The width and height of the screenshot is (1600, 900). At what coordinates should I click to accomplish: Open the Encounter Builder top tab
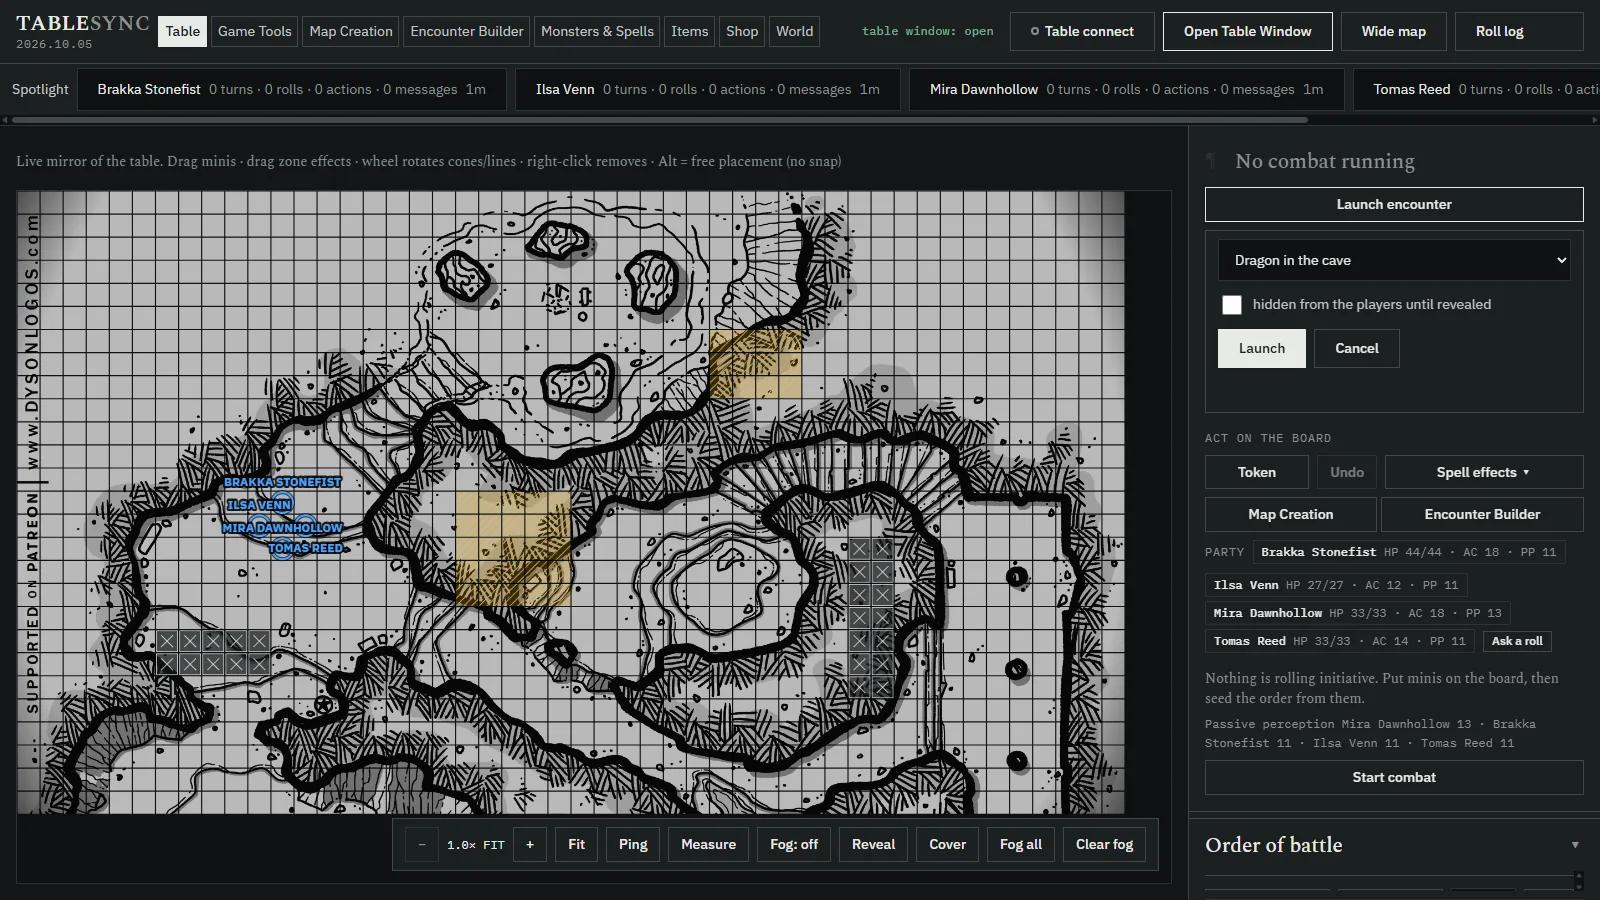coord(467,31)
